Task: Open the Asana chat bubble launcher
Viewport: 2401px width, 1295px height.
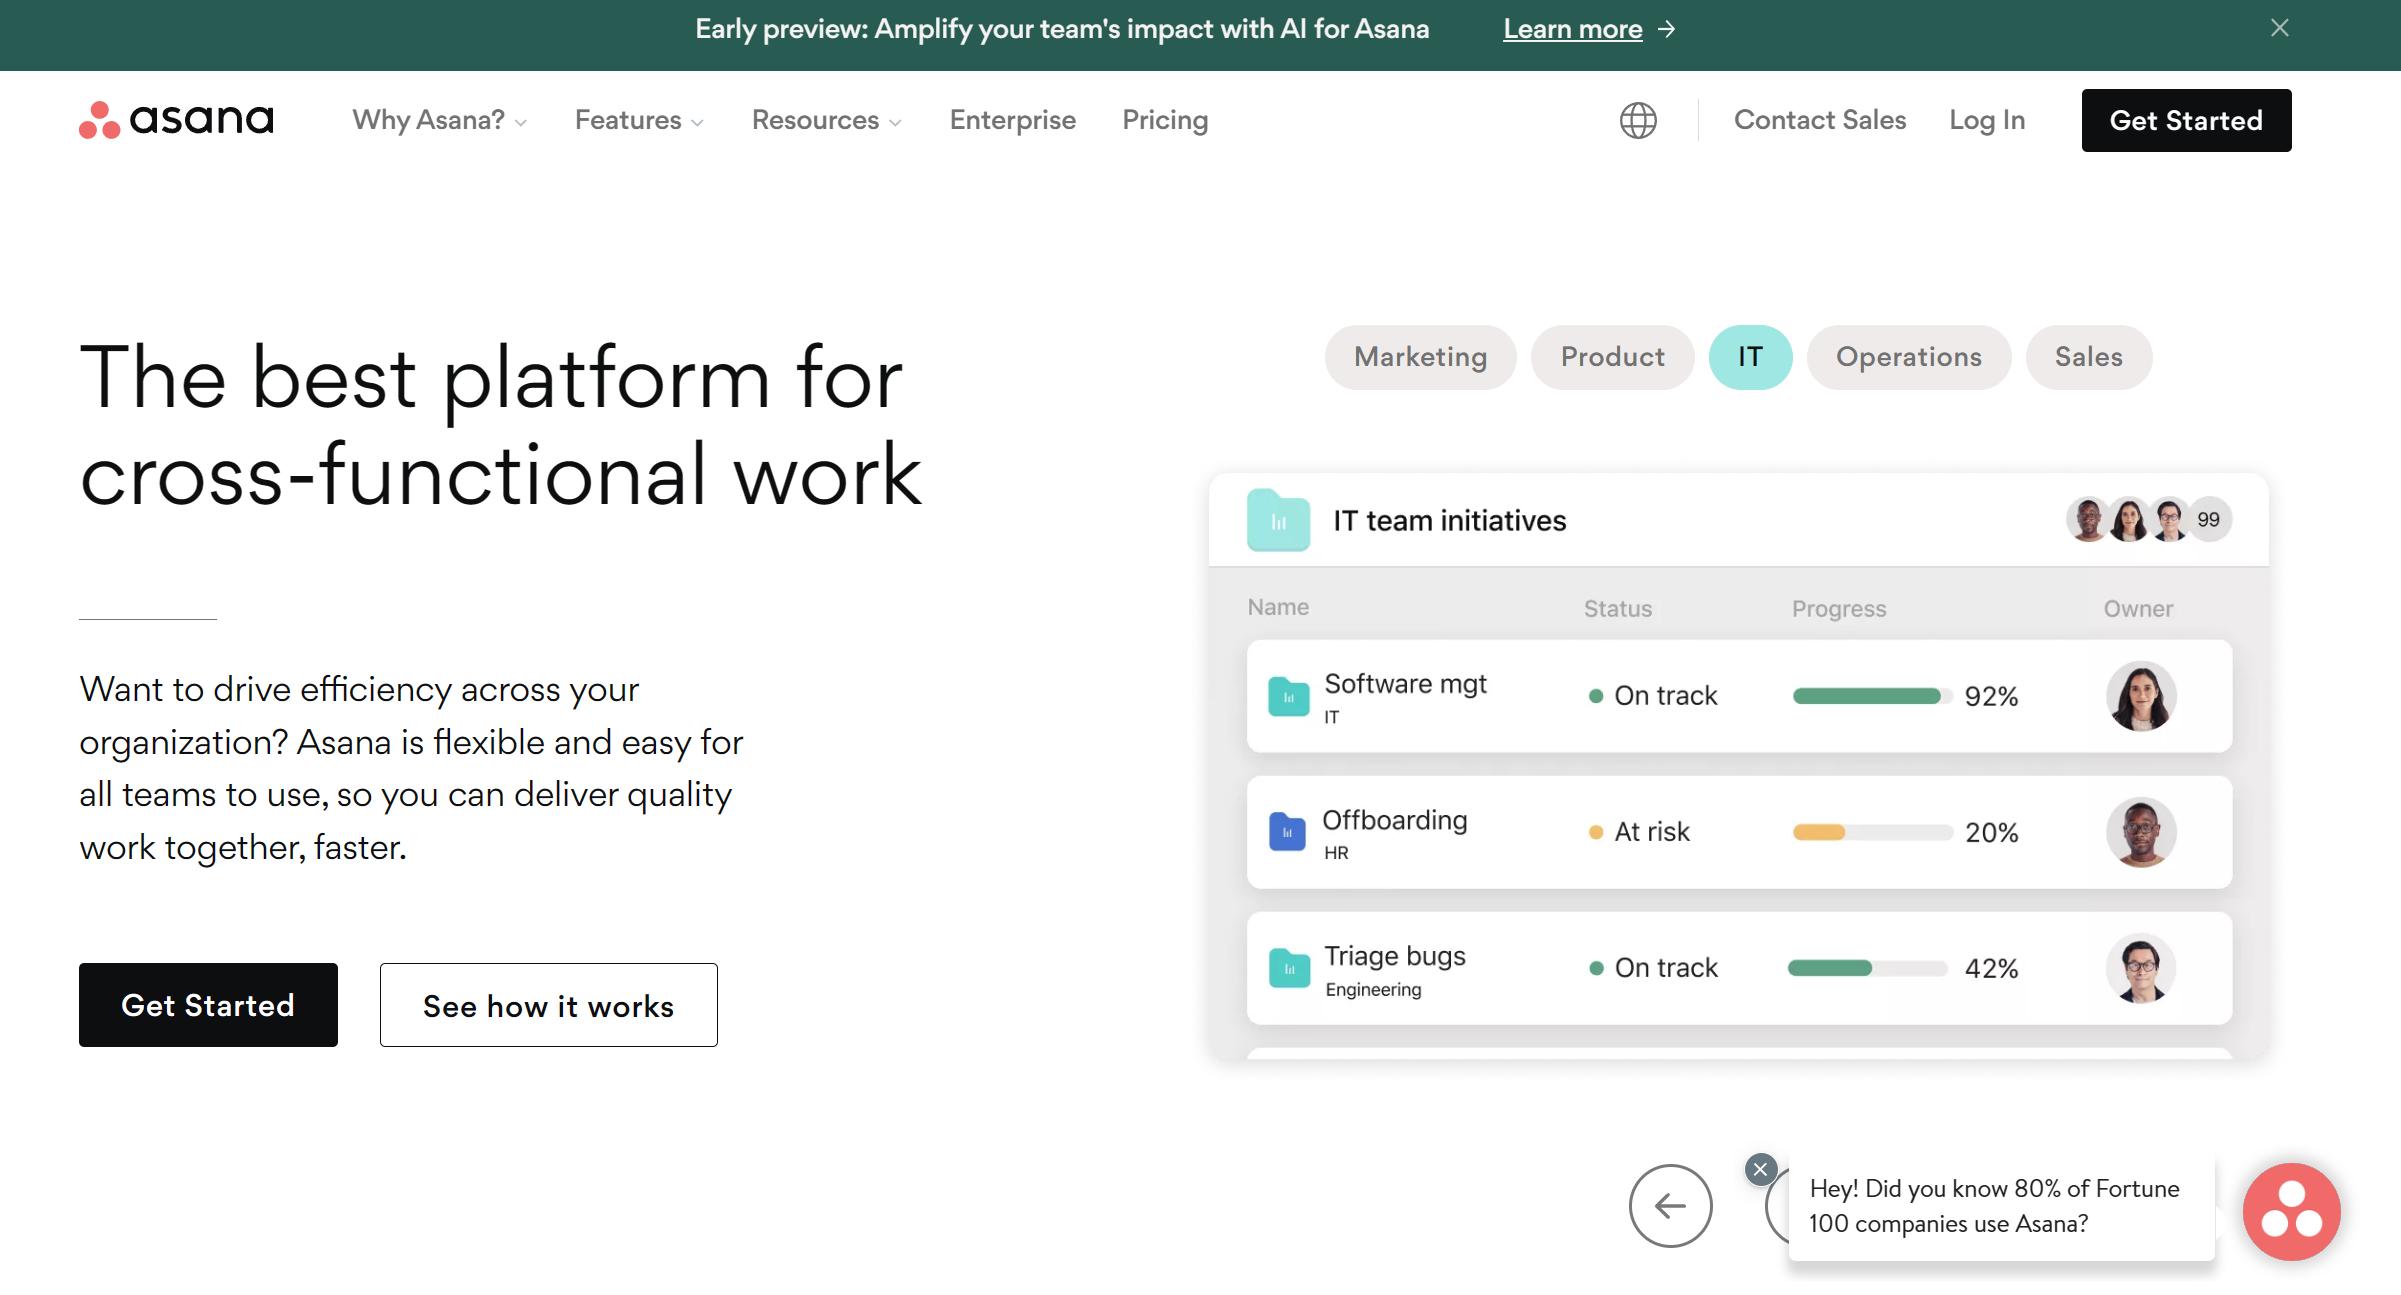Action: (x=2291, y=1211)
